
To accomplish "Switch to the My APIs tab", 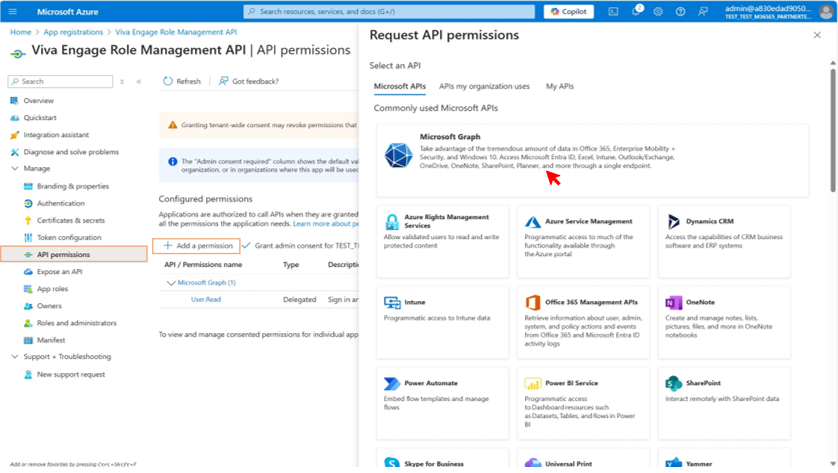I will click(x=560, y=86).
